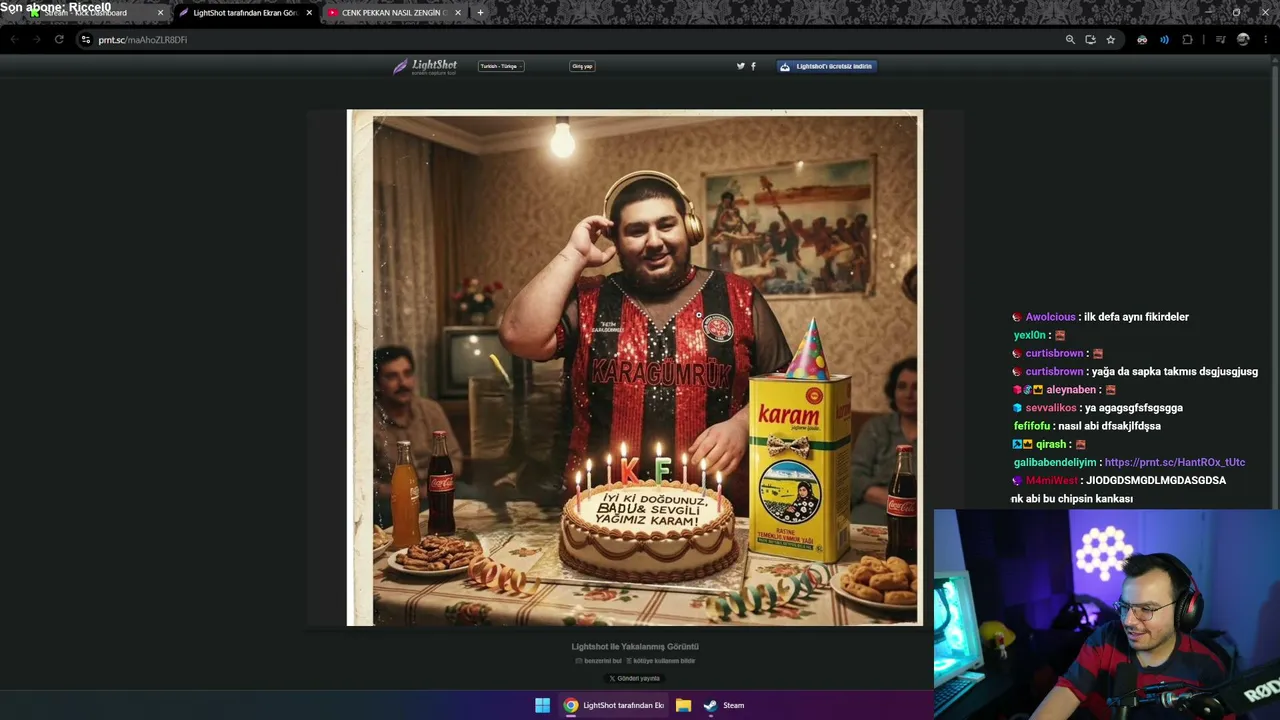The image size is (1280, 720).
Task: Switch to CENK PEKKAN NASIL ZENGIN tab
Action: pos(394,13)
